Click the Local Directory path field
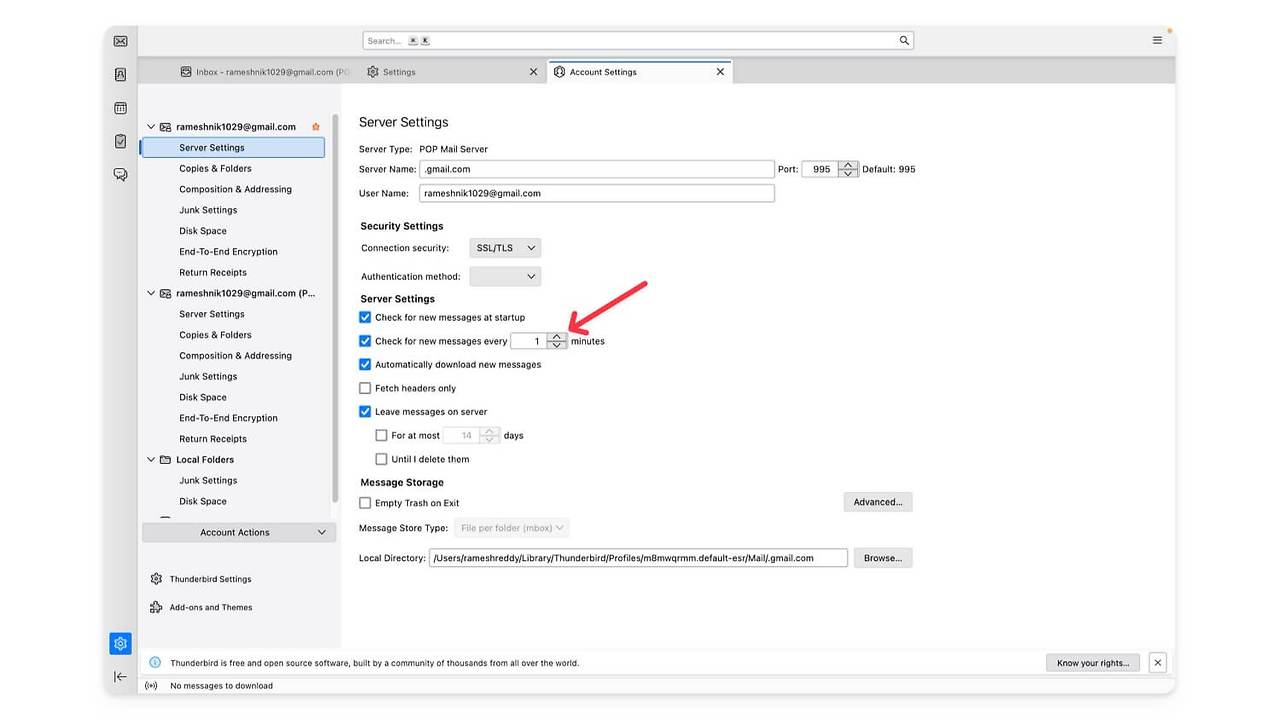The height and width of the screenshot is (719, 1280). 638,558
